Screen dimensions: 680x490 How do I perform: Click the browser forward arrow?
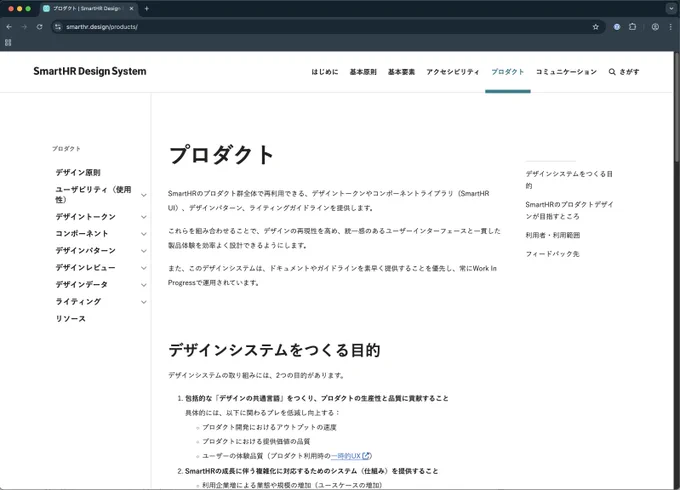point(24,27)
